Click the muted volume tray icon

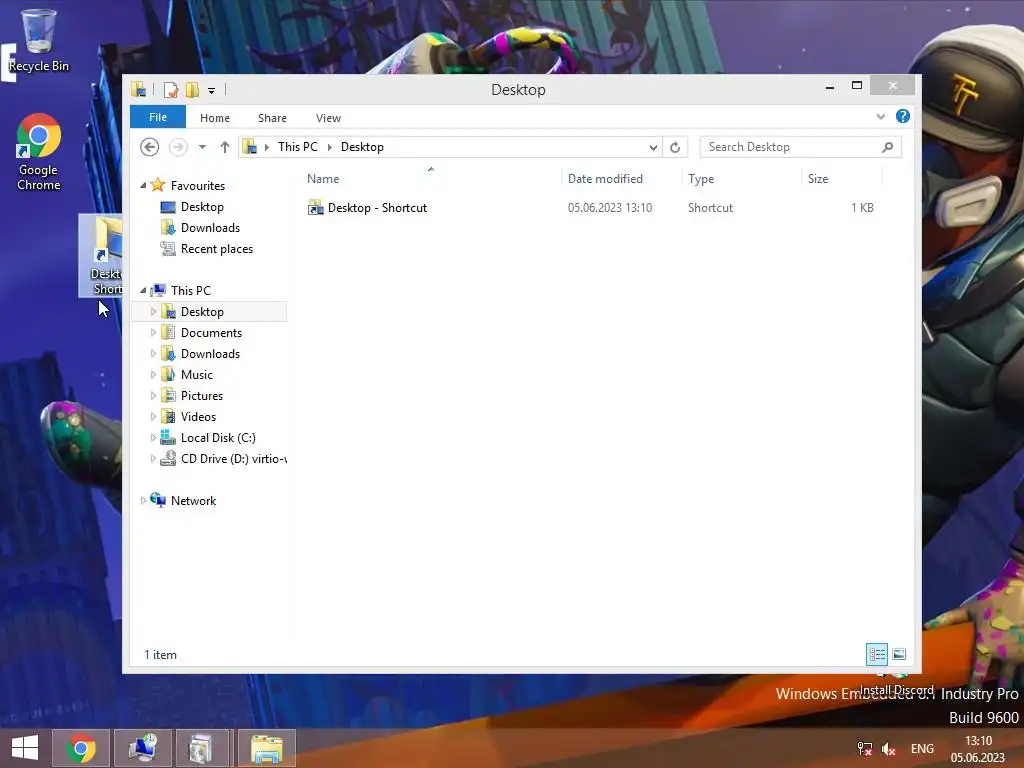click(888, 749)
